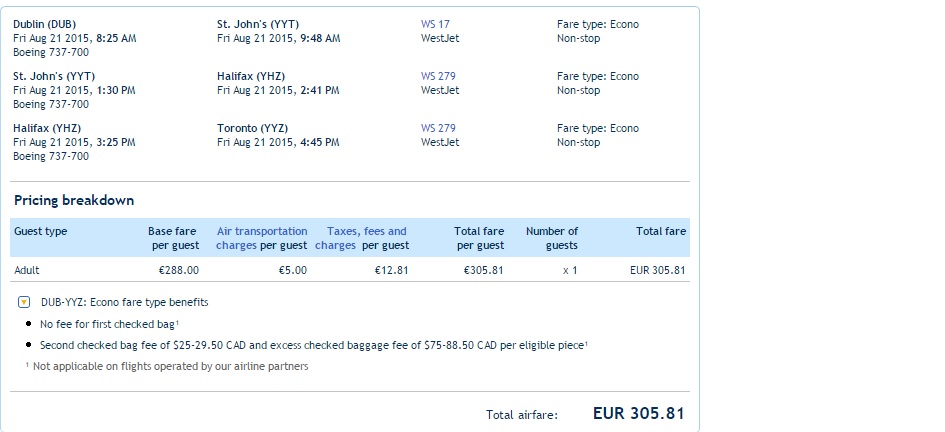
Task: Click the Dublin (DUB) departure label
Action: [x=43, y=25]
